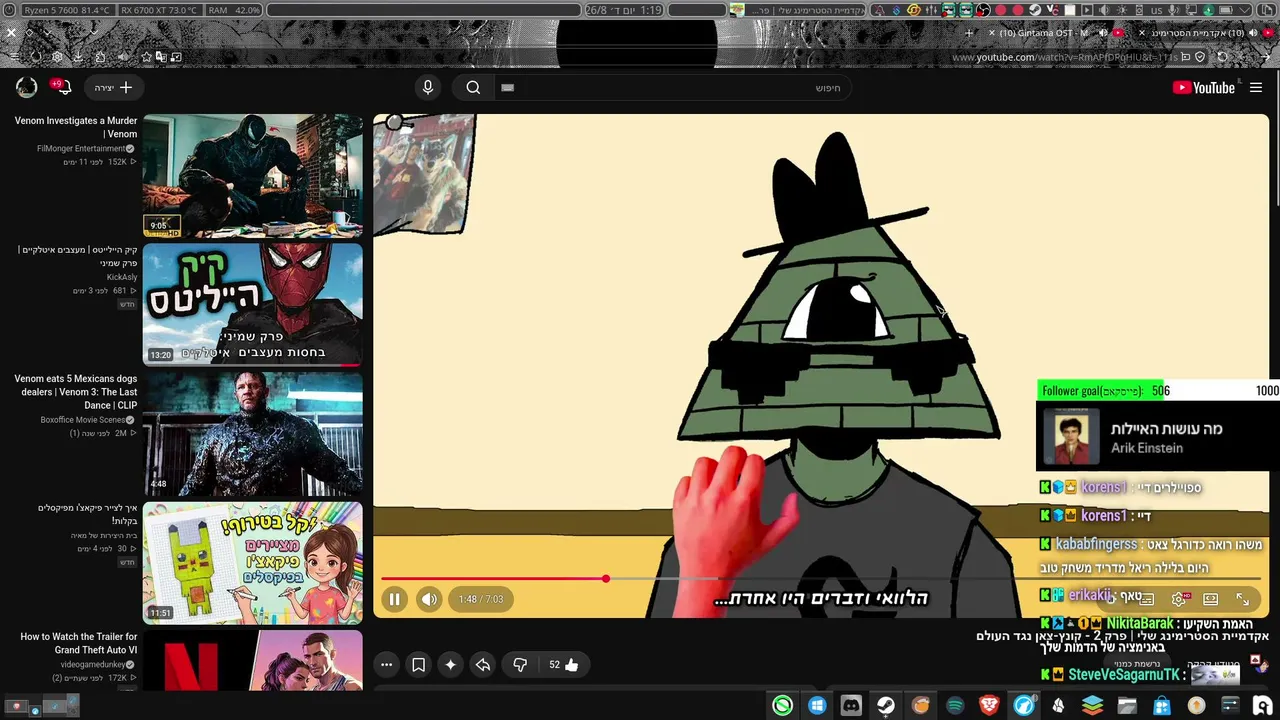Switch the player to theater mode
Image resolution: width=1280 pixels, height=720 pixels.
coord(1211,599)
